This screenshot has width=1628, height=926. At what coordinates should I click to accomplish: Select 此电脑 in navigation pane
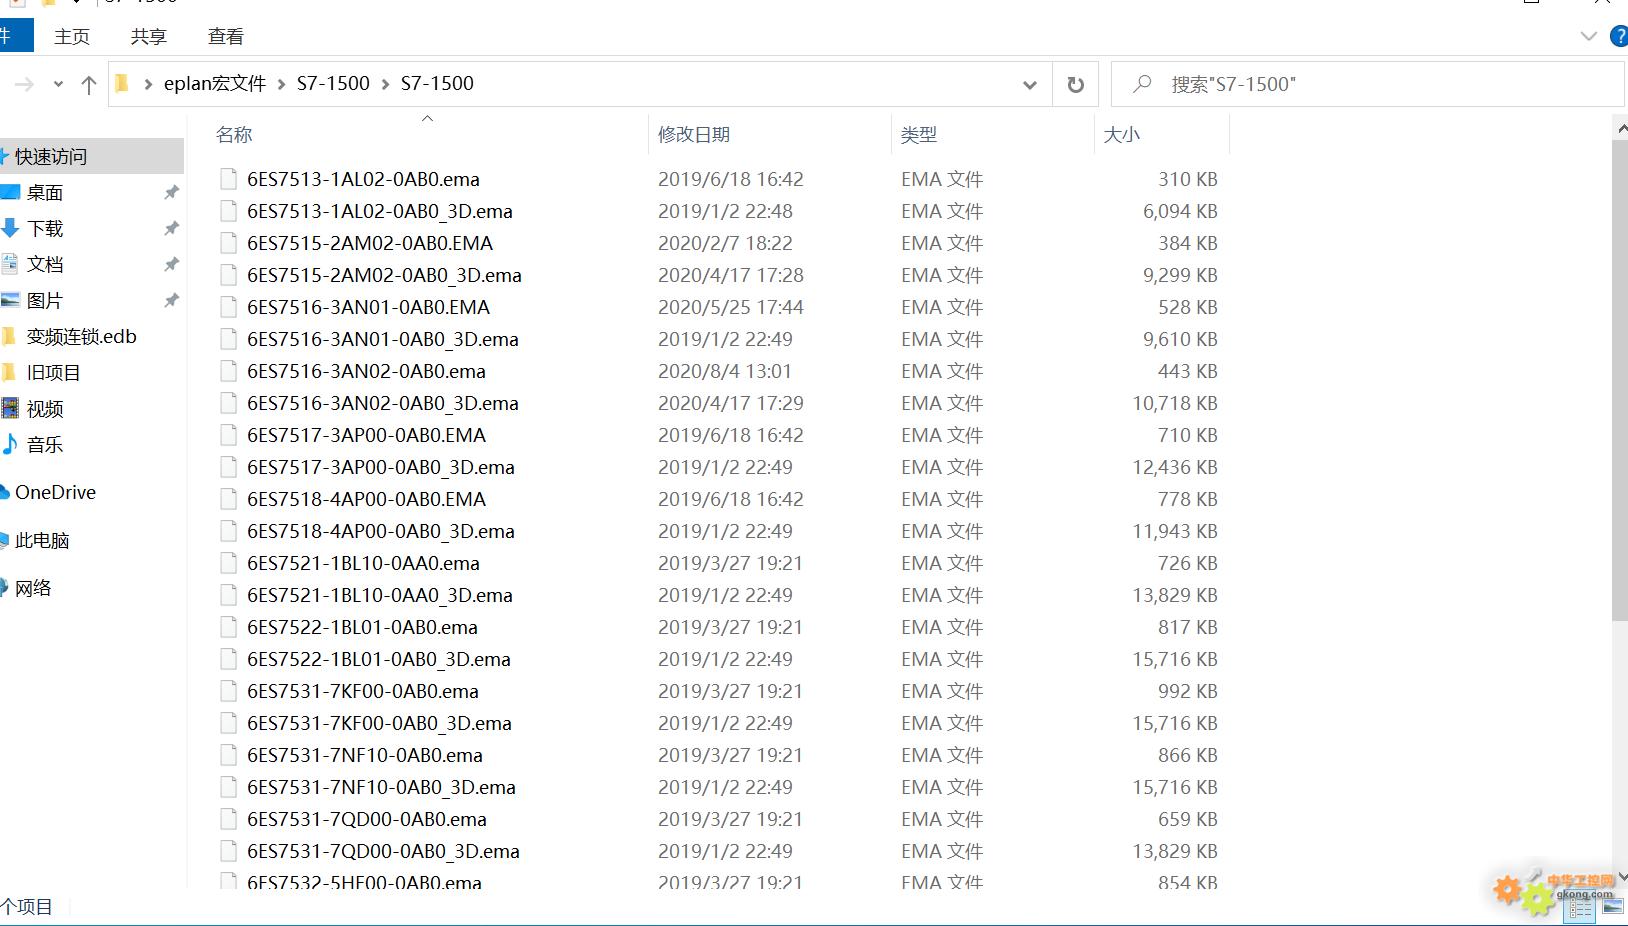tap(42, 540)
